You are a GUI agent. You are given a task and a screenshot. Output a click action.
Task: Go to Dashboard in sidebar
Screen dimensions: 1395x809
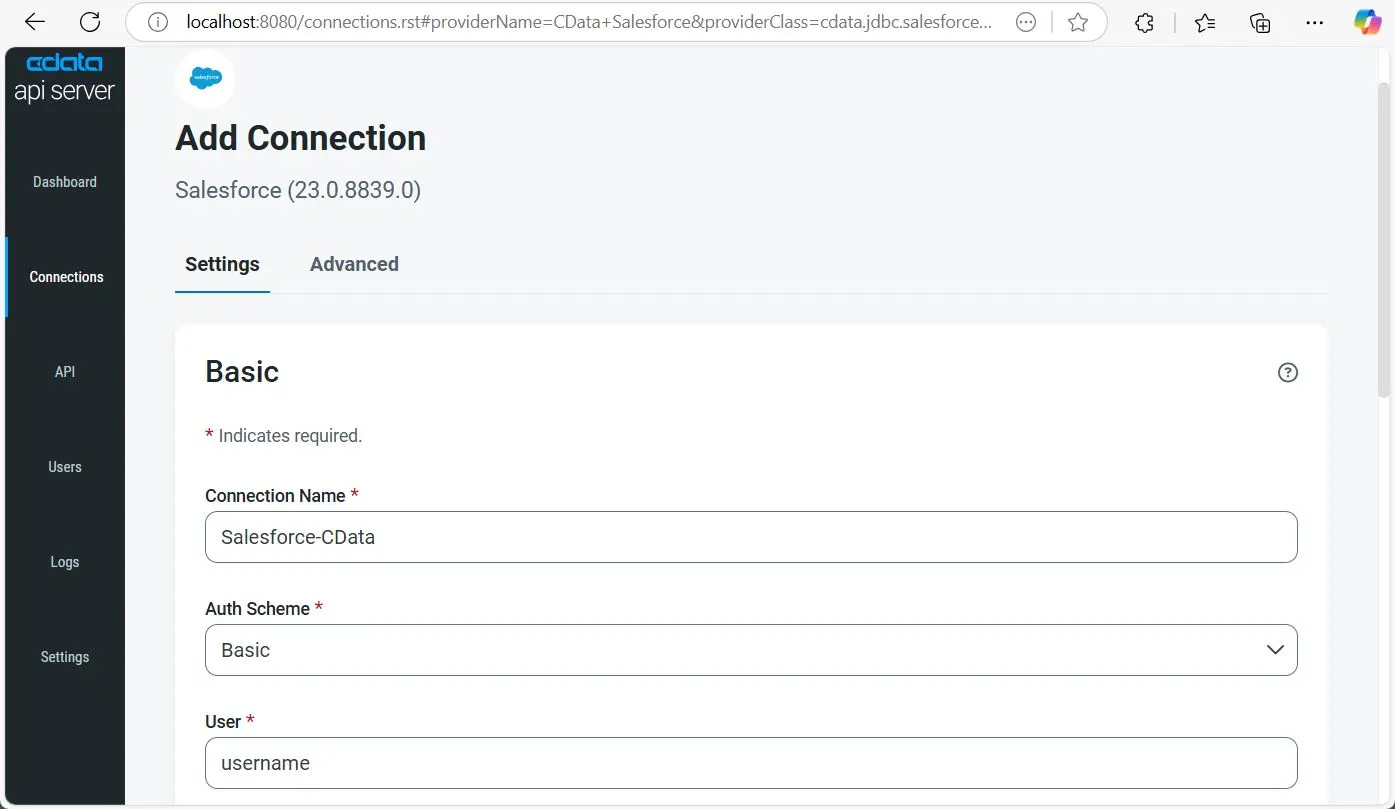tap(65, 182)
